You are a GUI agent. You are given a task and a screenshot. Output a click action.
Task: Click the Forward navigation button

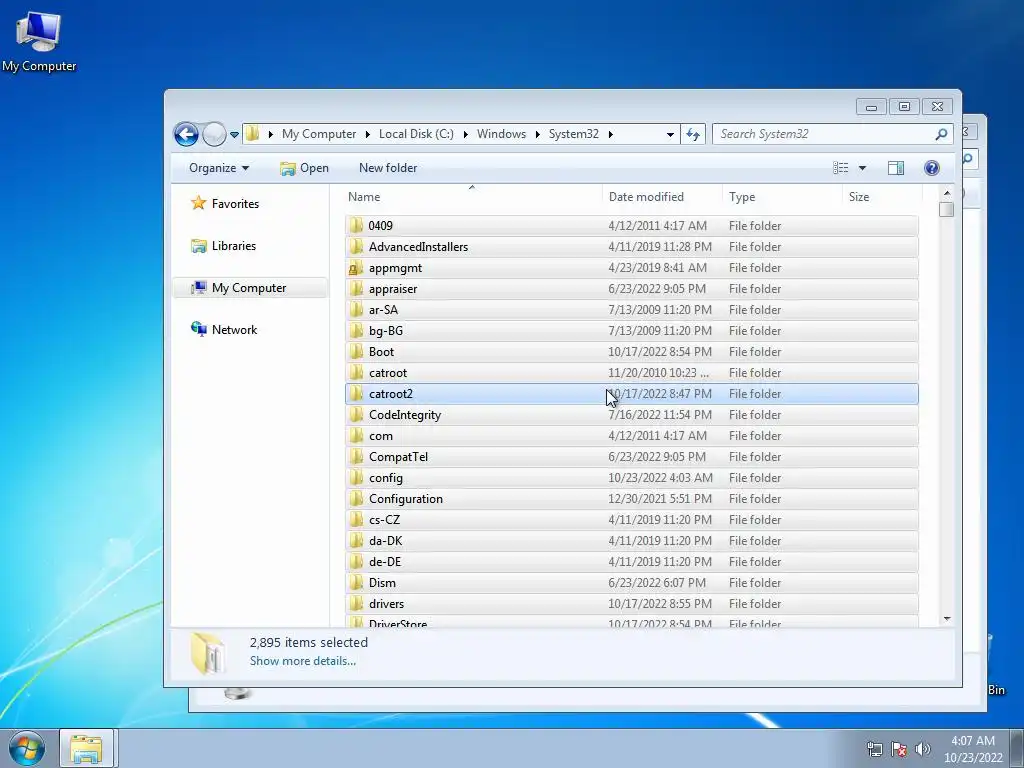pos(214,135)
